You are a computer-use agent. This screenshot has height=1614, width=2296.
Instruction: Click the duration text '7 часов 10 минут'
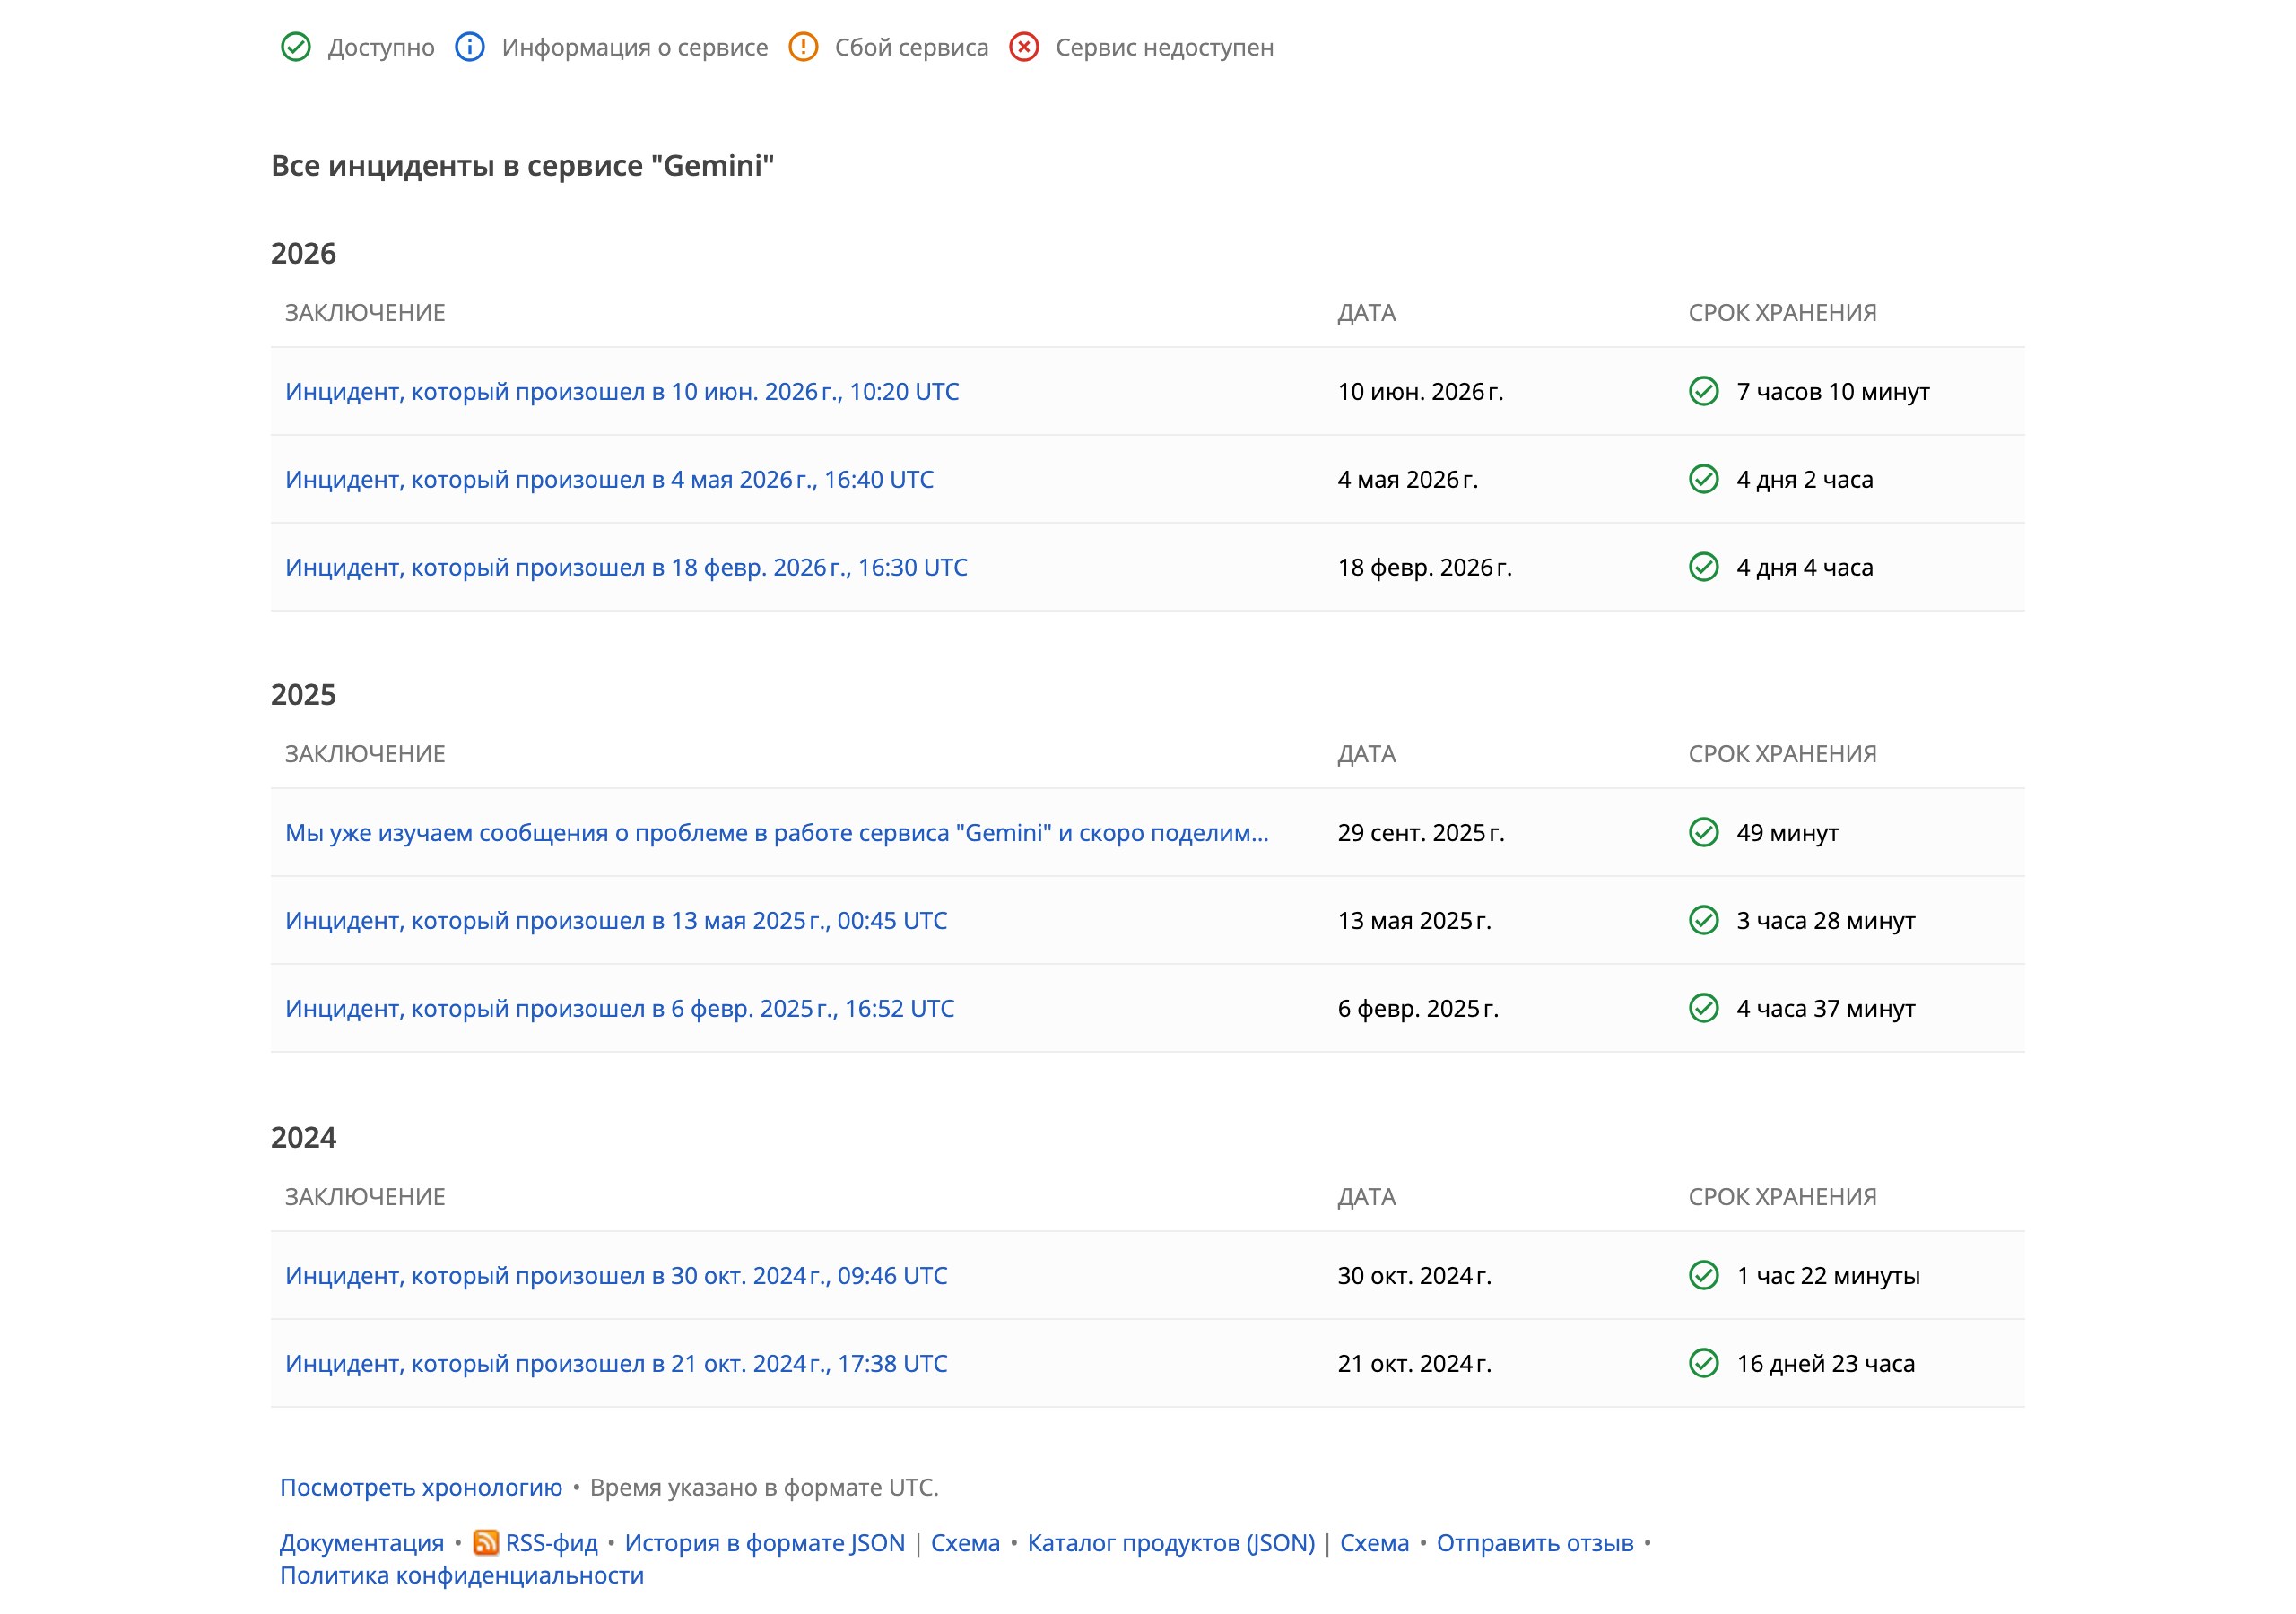tap(1833, 391)
